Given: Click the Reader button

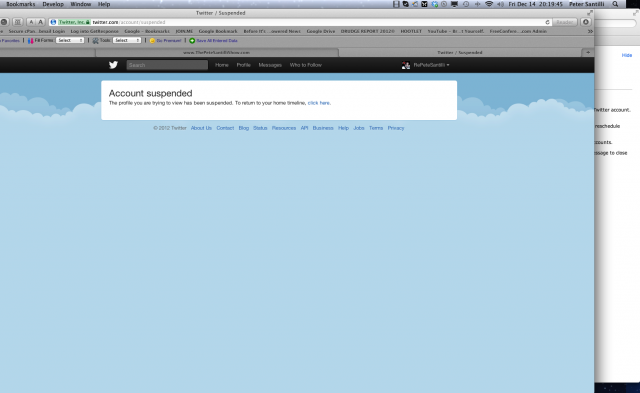Looking at the screenshot, I should (x=565, y=22).
